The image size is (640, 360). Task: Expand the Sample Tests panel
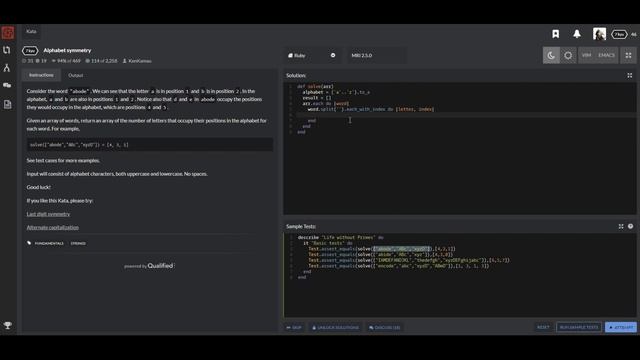click(621, 227)
